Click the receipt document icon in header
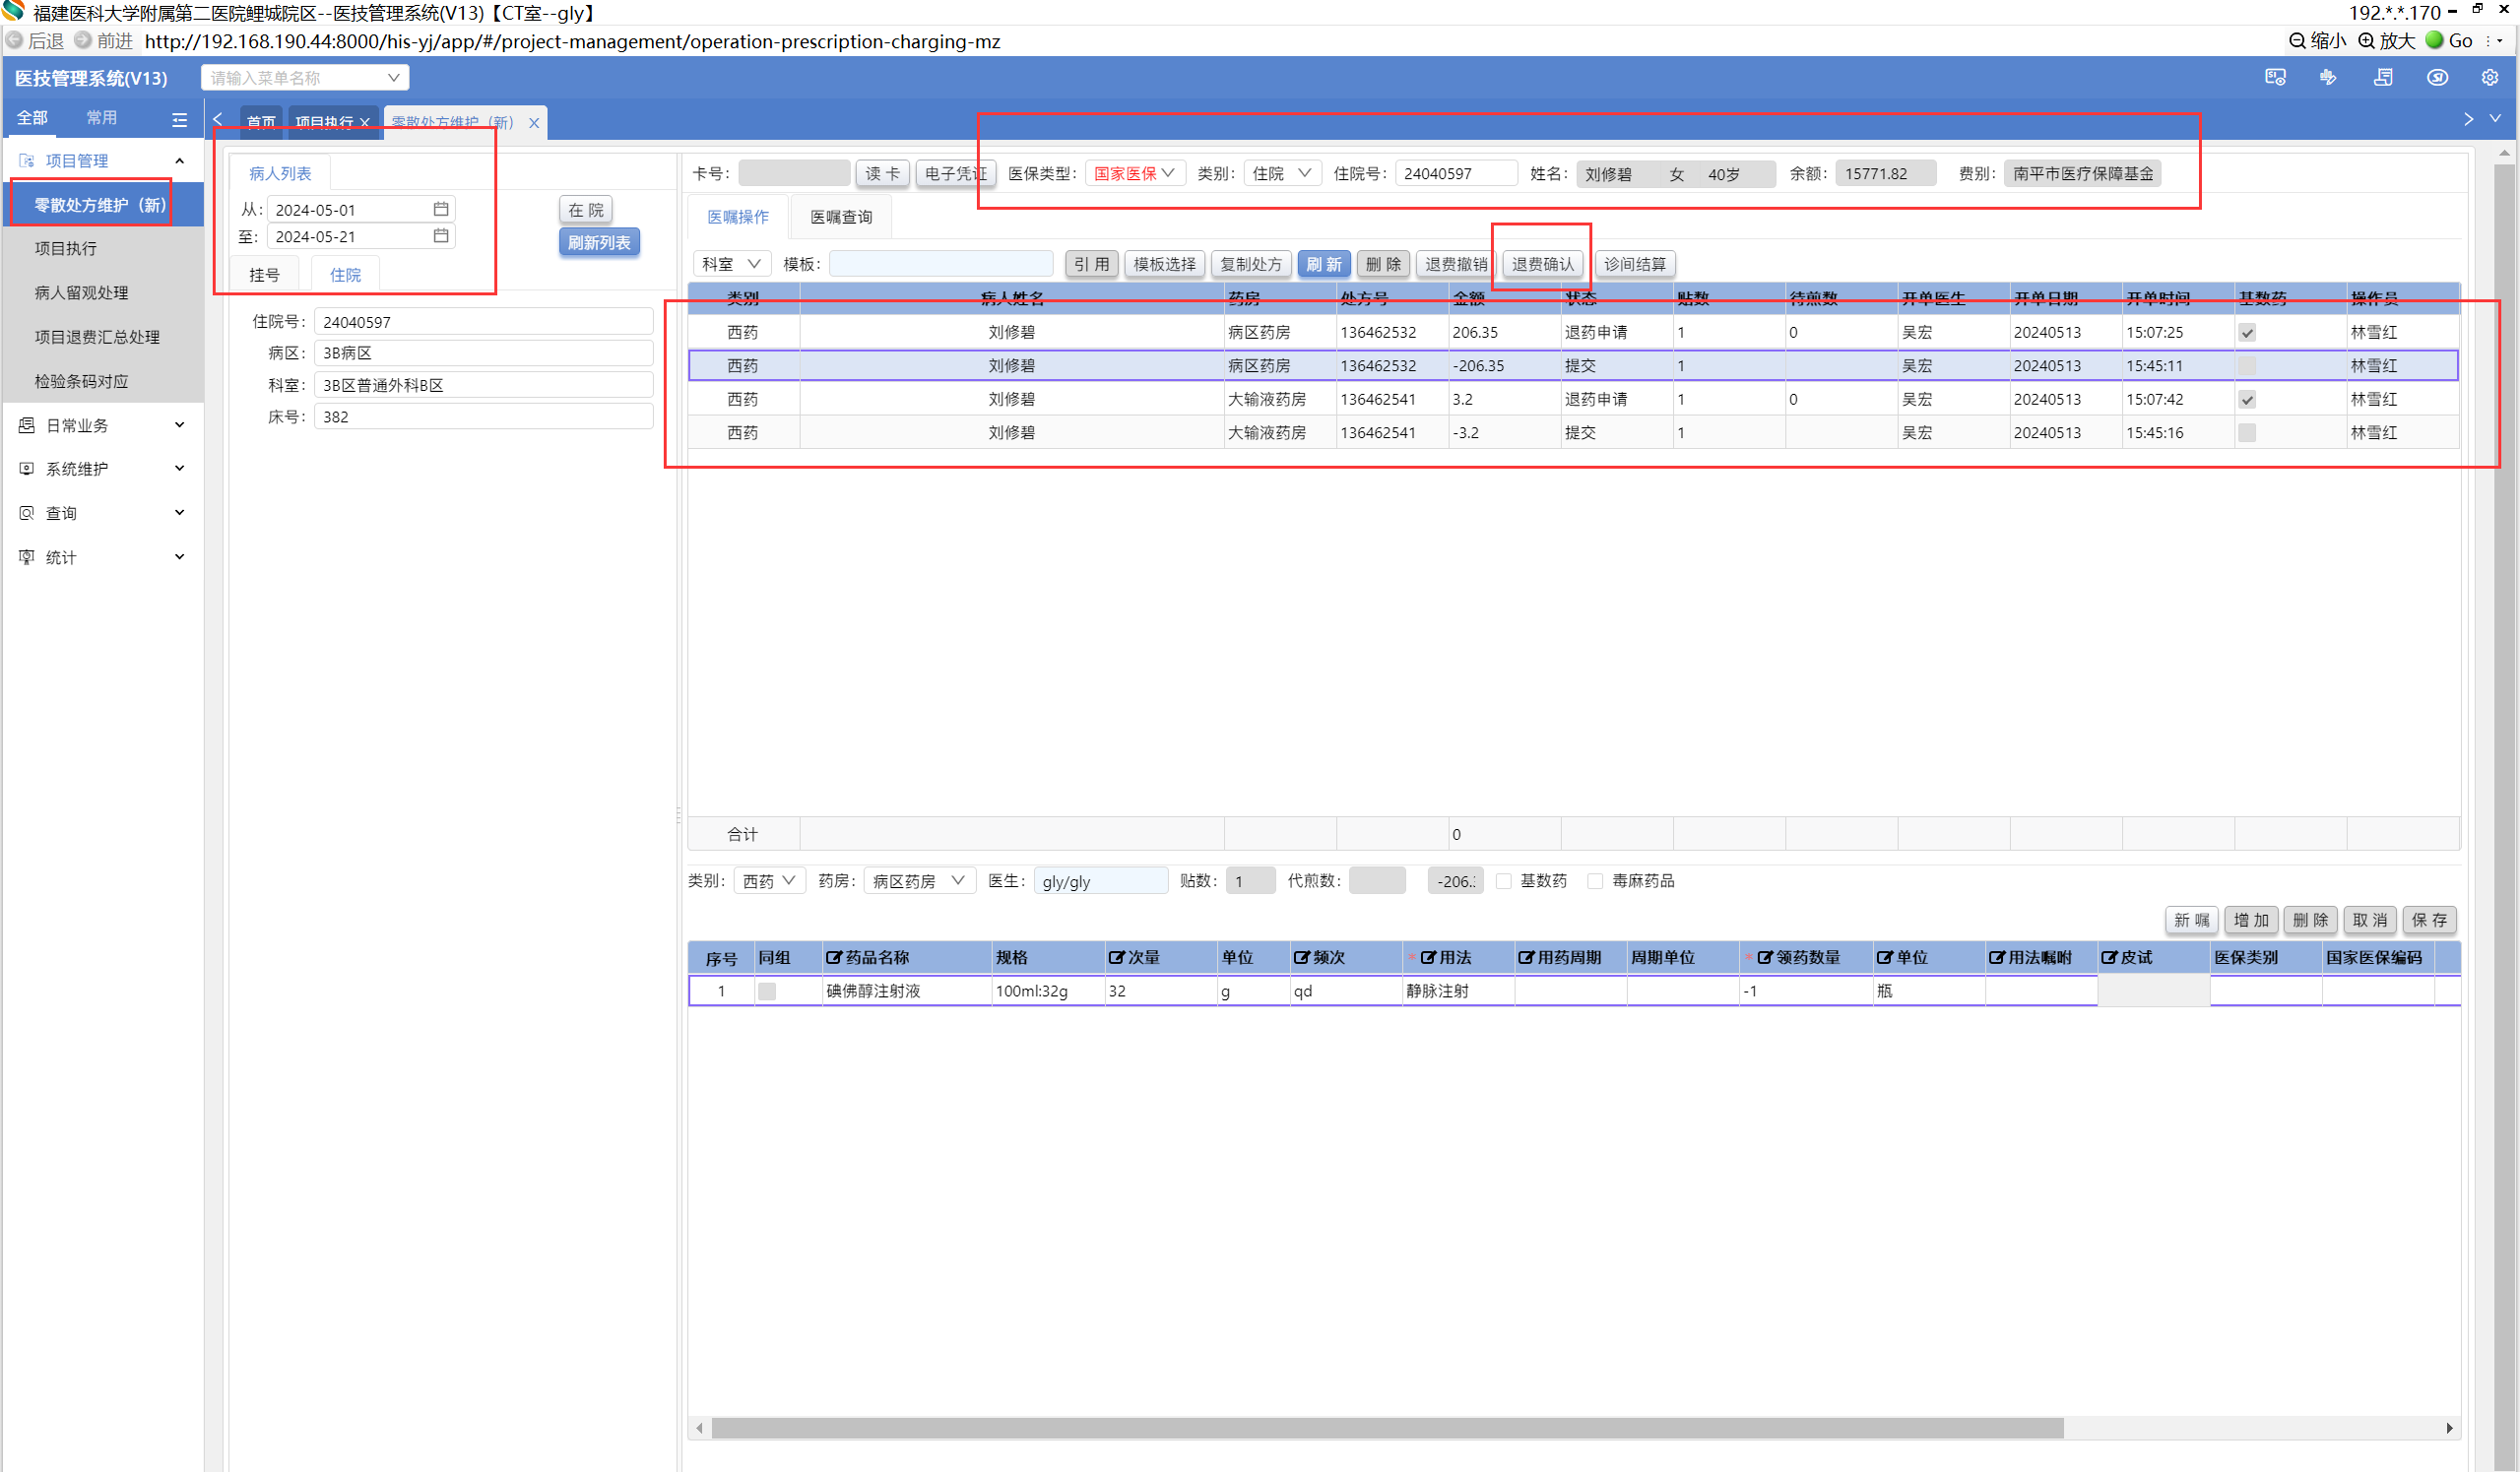Image resolution: width=2520 pixels, height=1472 pixels. [2383, 78]
